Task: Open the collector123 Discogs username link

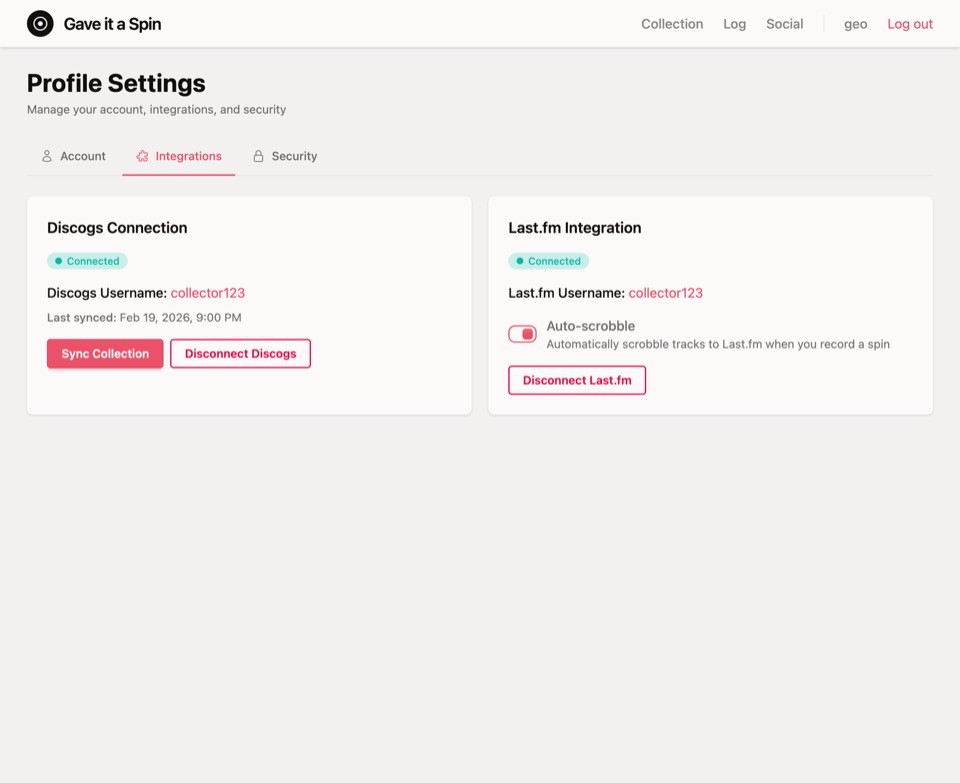Action: point(207,293)
